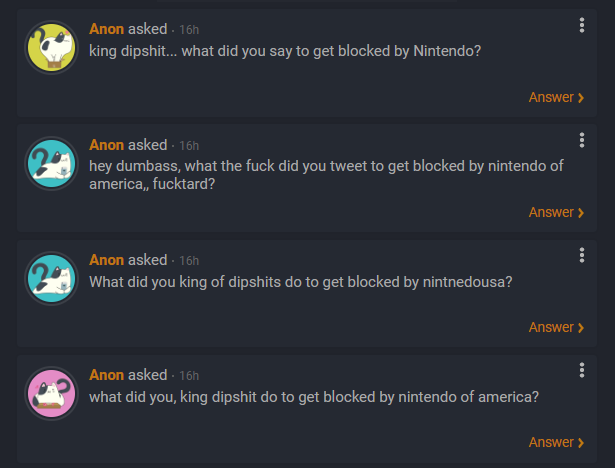615x468 pixels.
Task: Click teal cat avatar on 'hey dumbass' question
Action: [x=51, y=163]
